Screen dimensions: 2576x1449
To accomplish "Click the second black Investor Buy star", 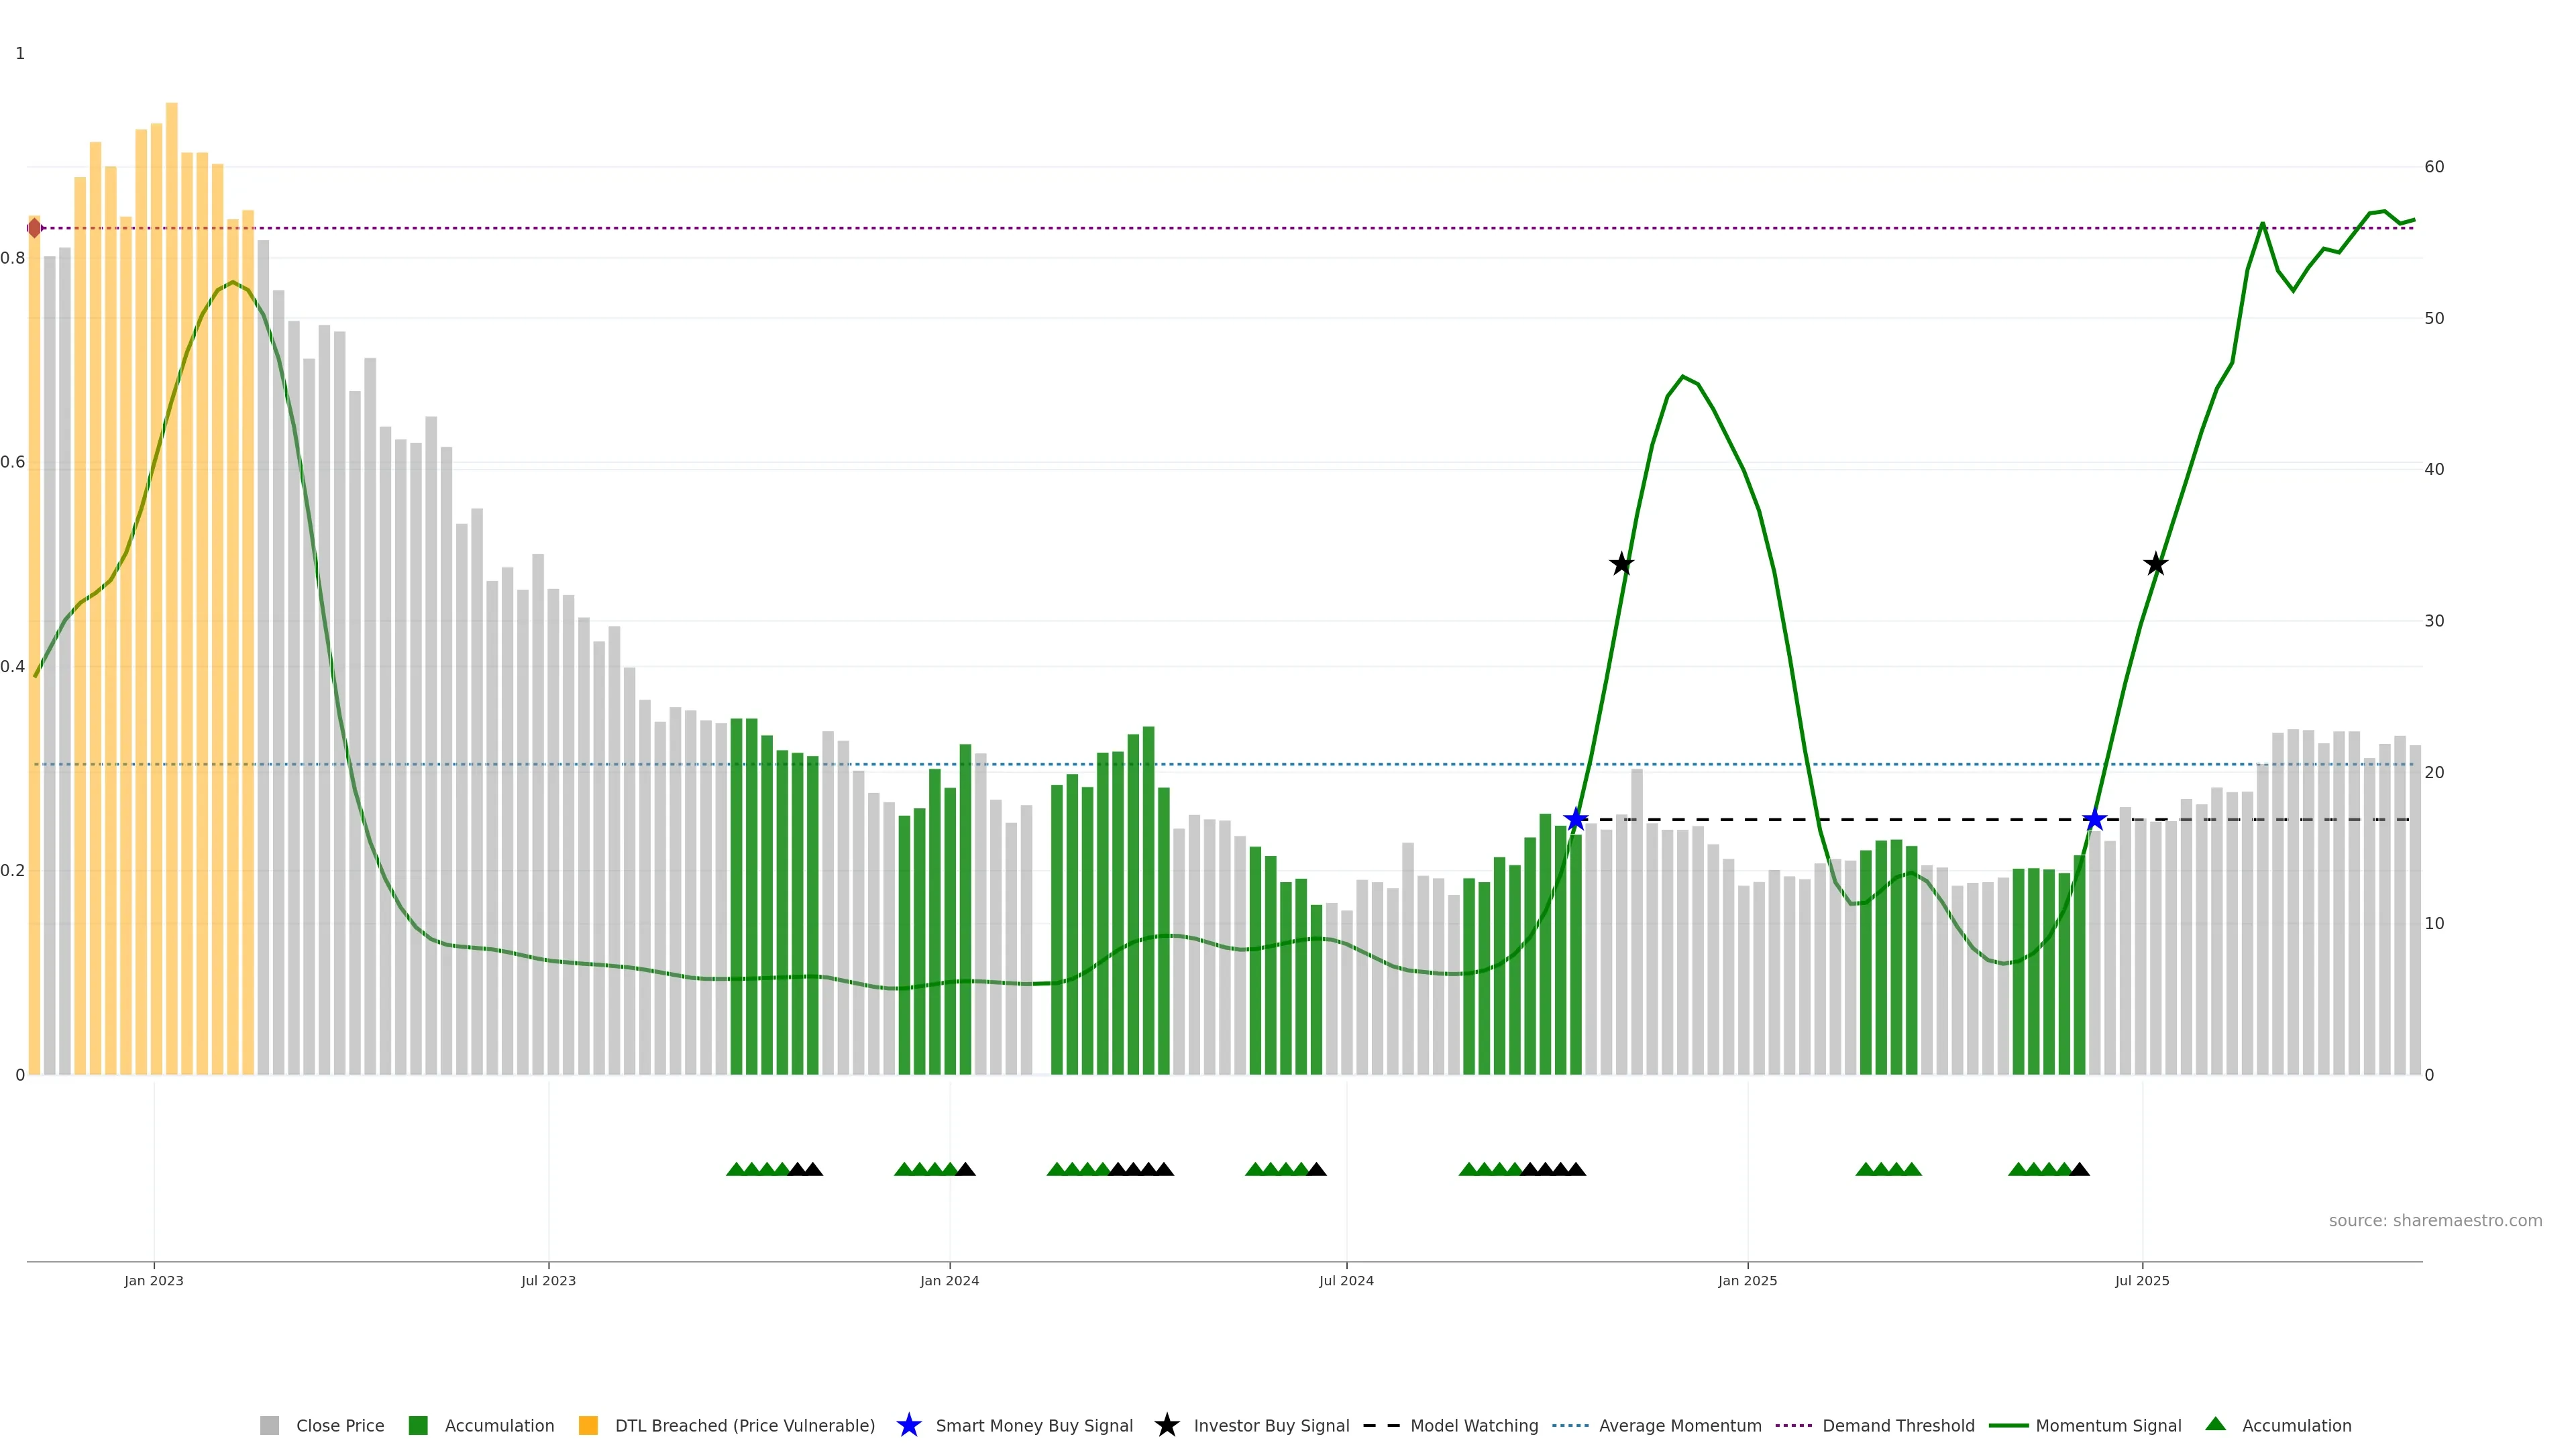I will pyautogui.click(x=2155, y=565).
